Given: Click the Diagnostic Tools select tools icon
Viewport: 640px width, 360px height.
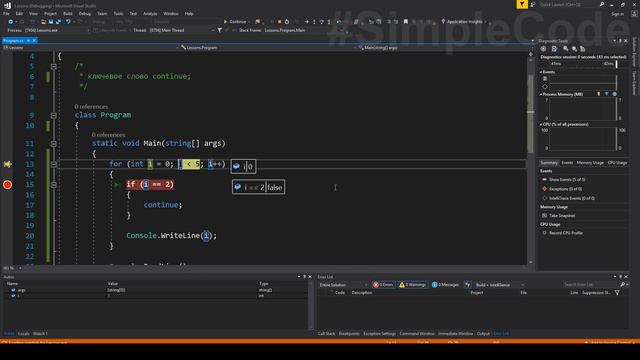Looking at the screenshot, I should pos(554,49).
